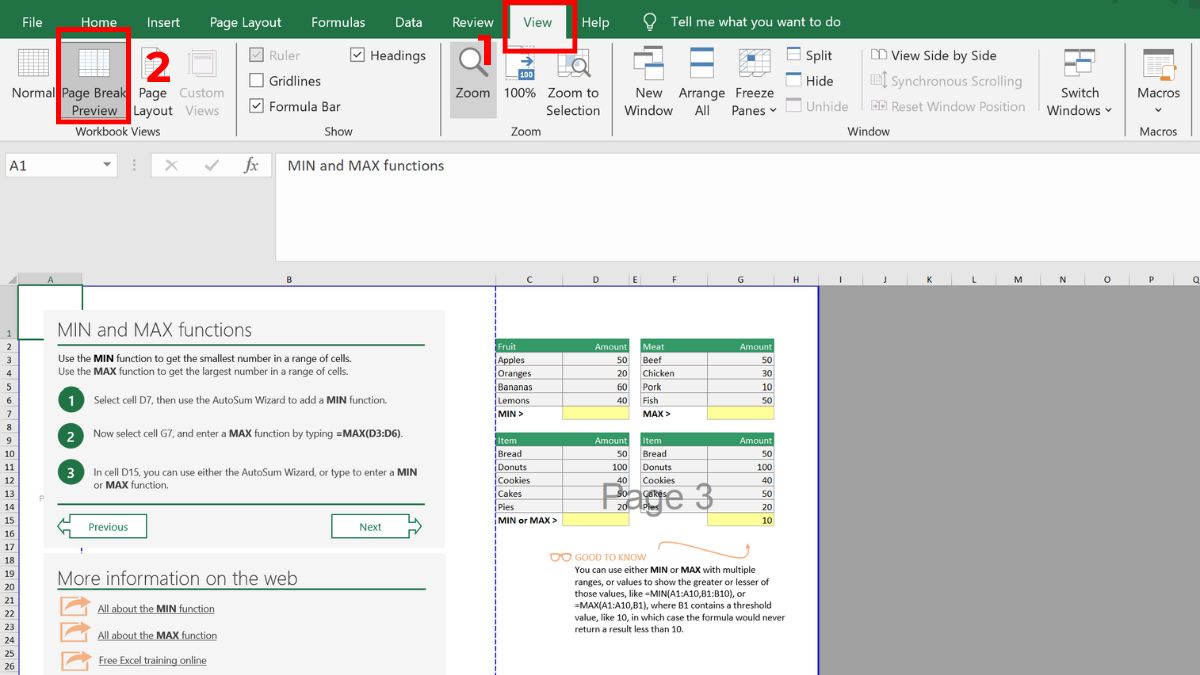Select column B header
Image resolution: width=1200 pixels, height=675 pixels.
(289, 280)
